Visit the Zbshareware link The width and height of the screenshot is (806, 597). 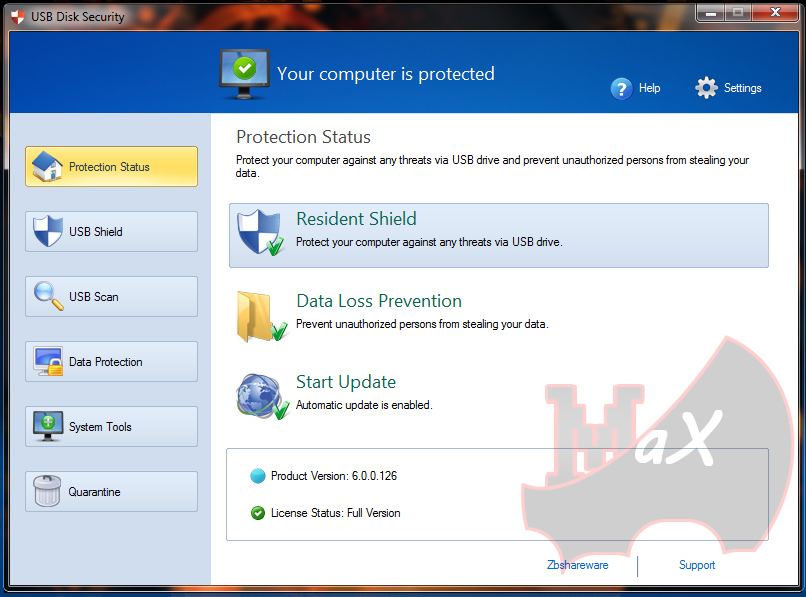(577, 565)
